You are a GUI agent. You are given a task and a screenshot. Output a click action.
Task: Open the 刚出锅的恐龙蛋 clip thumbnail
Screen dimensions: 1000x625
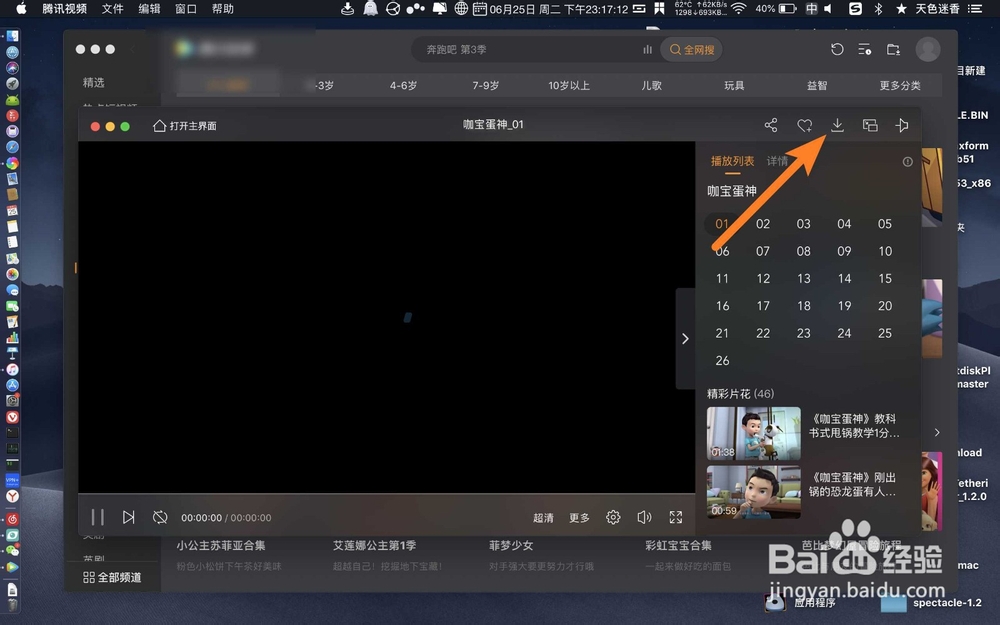pyautogui.click(x=753, y=492)
